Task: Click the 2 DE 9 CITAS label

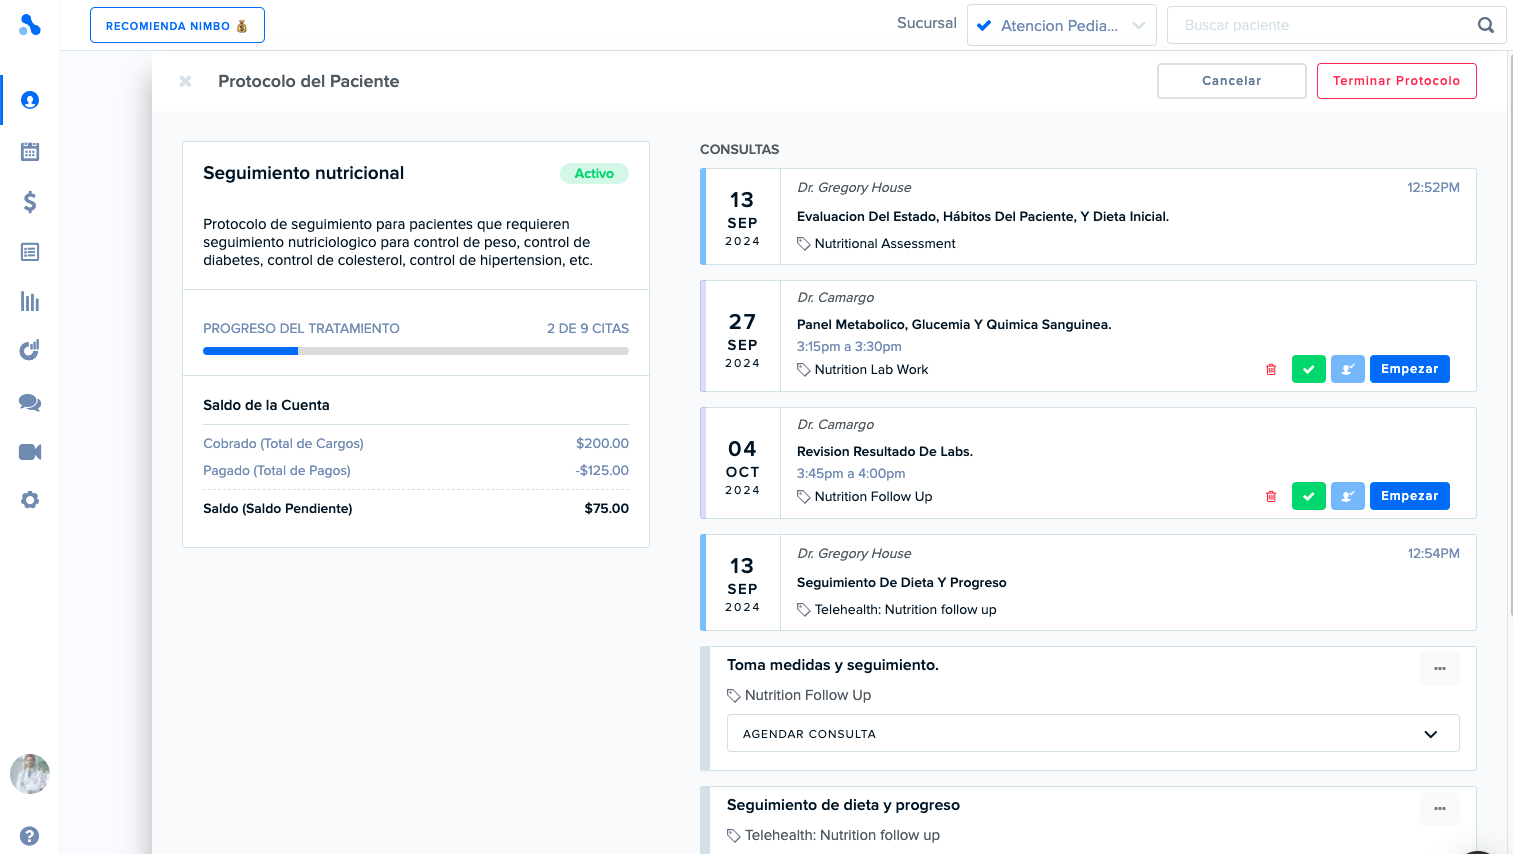Action: [x=588, y=328]
